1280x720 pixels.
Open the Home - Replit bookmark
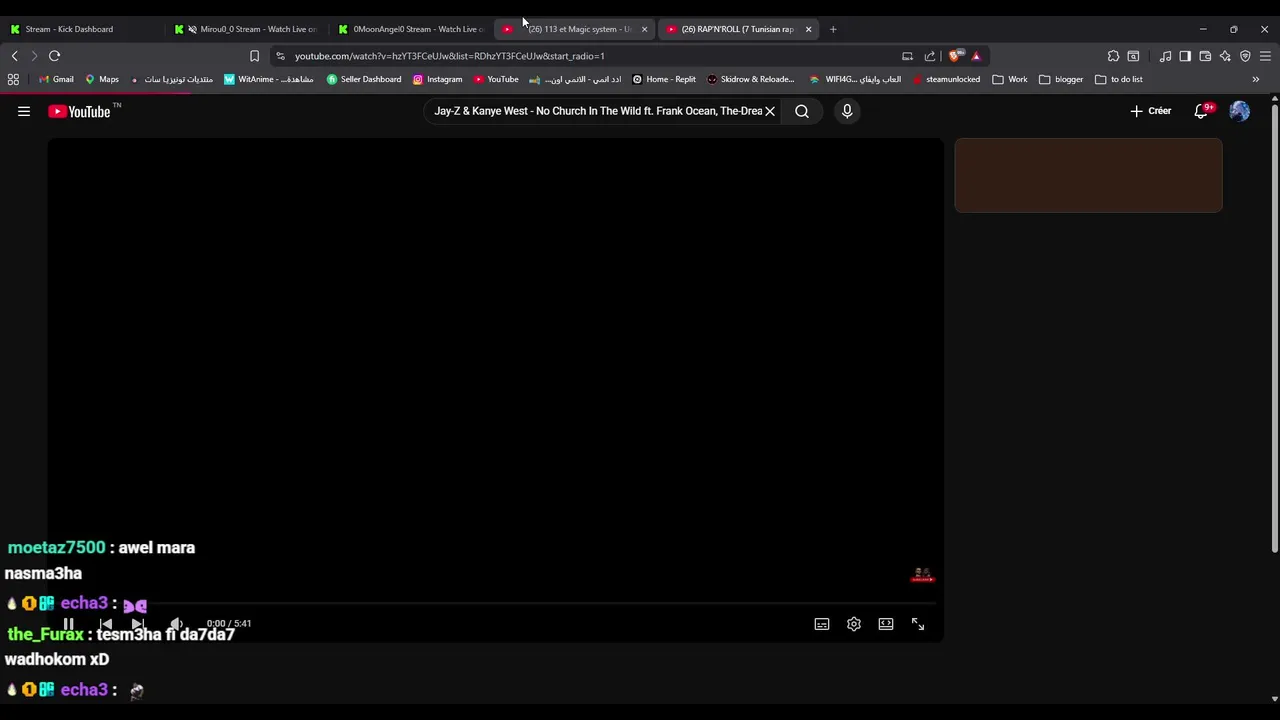point(664,79)
